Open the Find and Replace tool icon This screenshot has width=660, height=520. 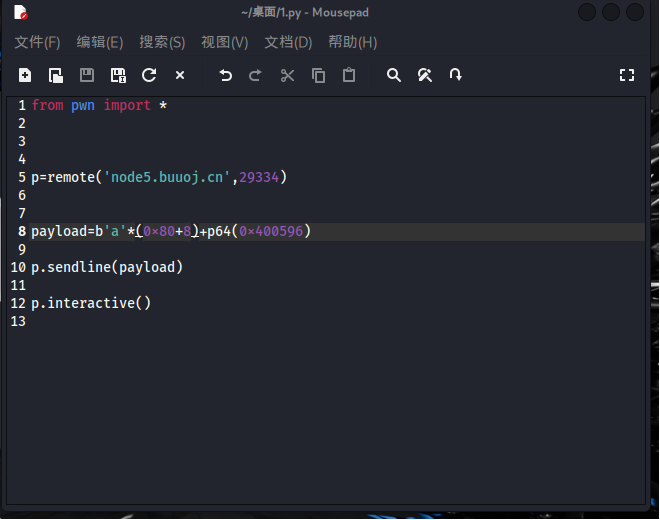pyautogui.click(x=425, y=75)
